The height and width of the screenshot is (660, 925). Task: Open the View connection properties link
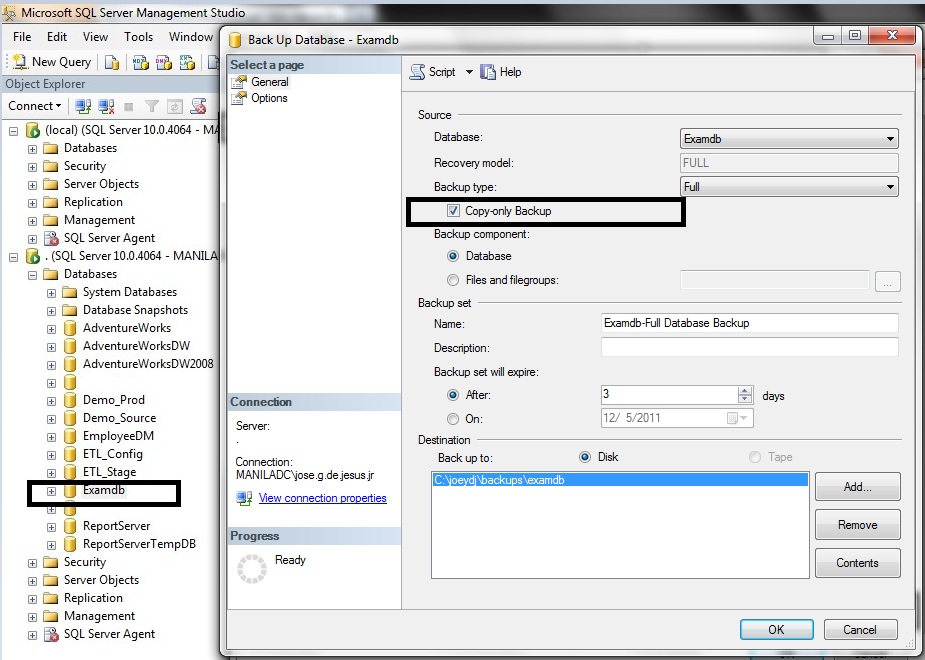point(323,498)
